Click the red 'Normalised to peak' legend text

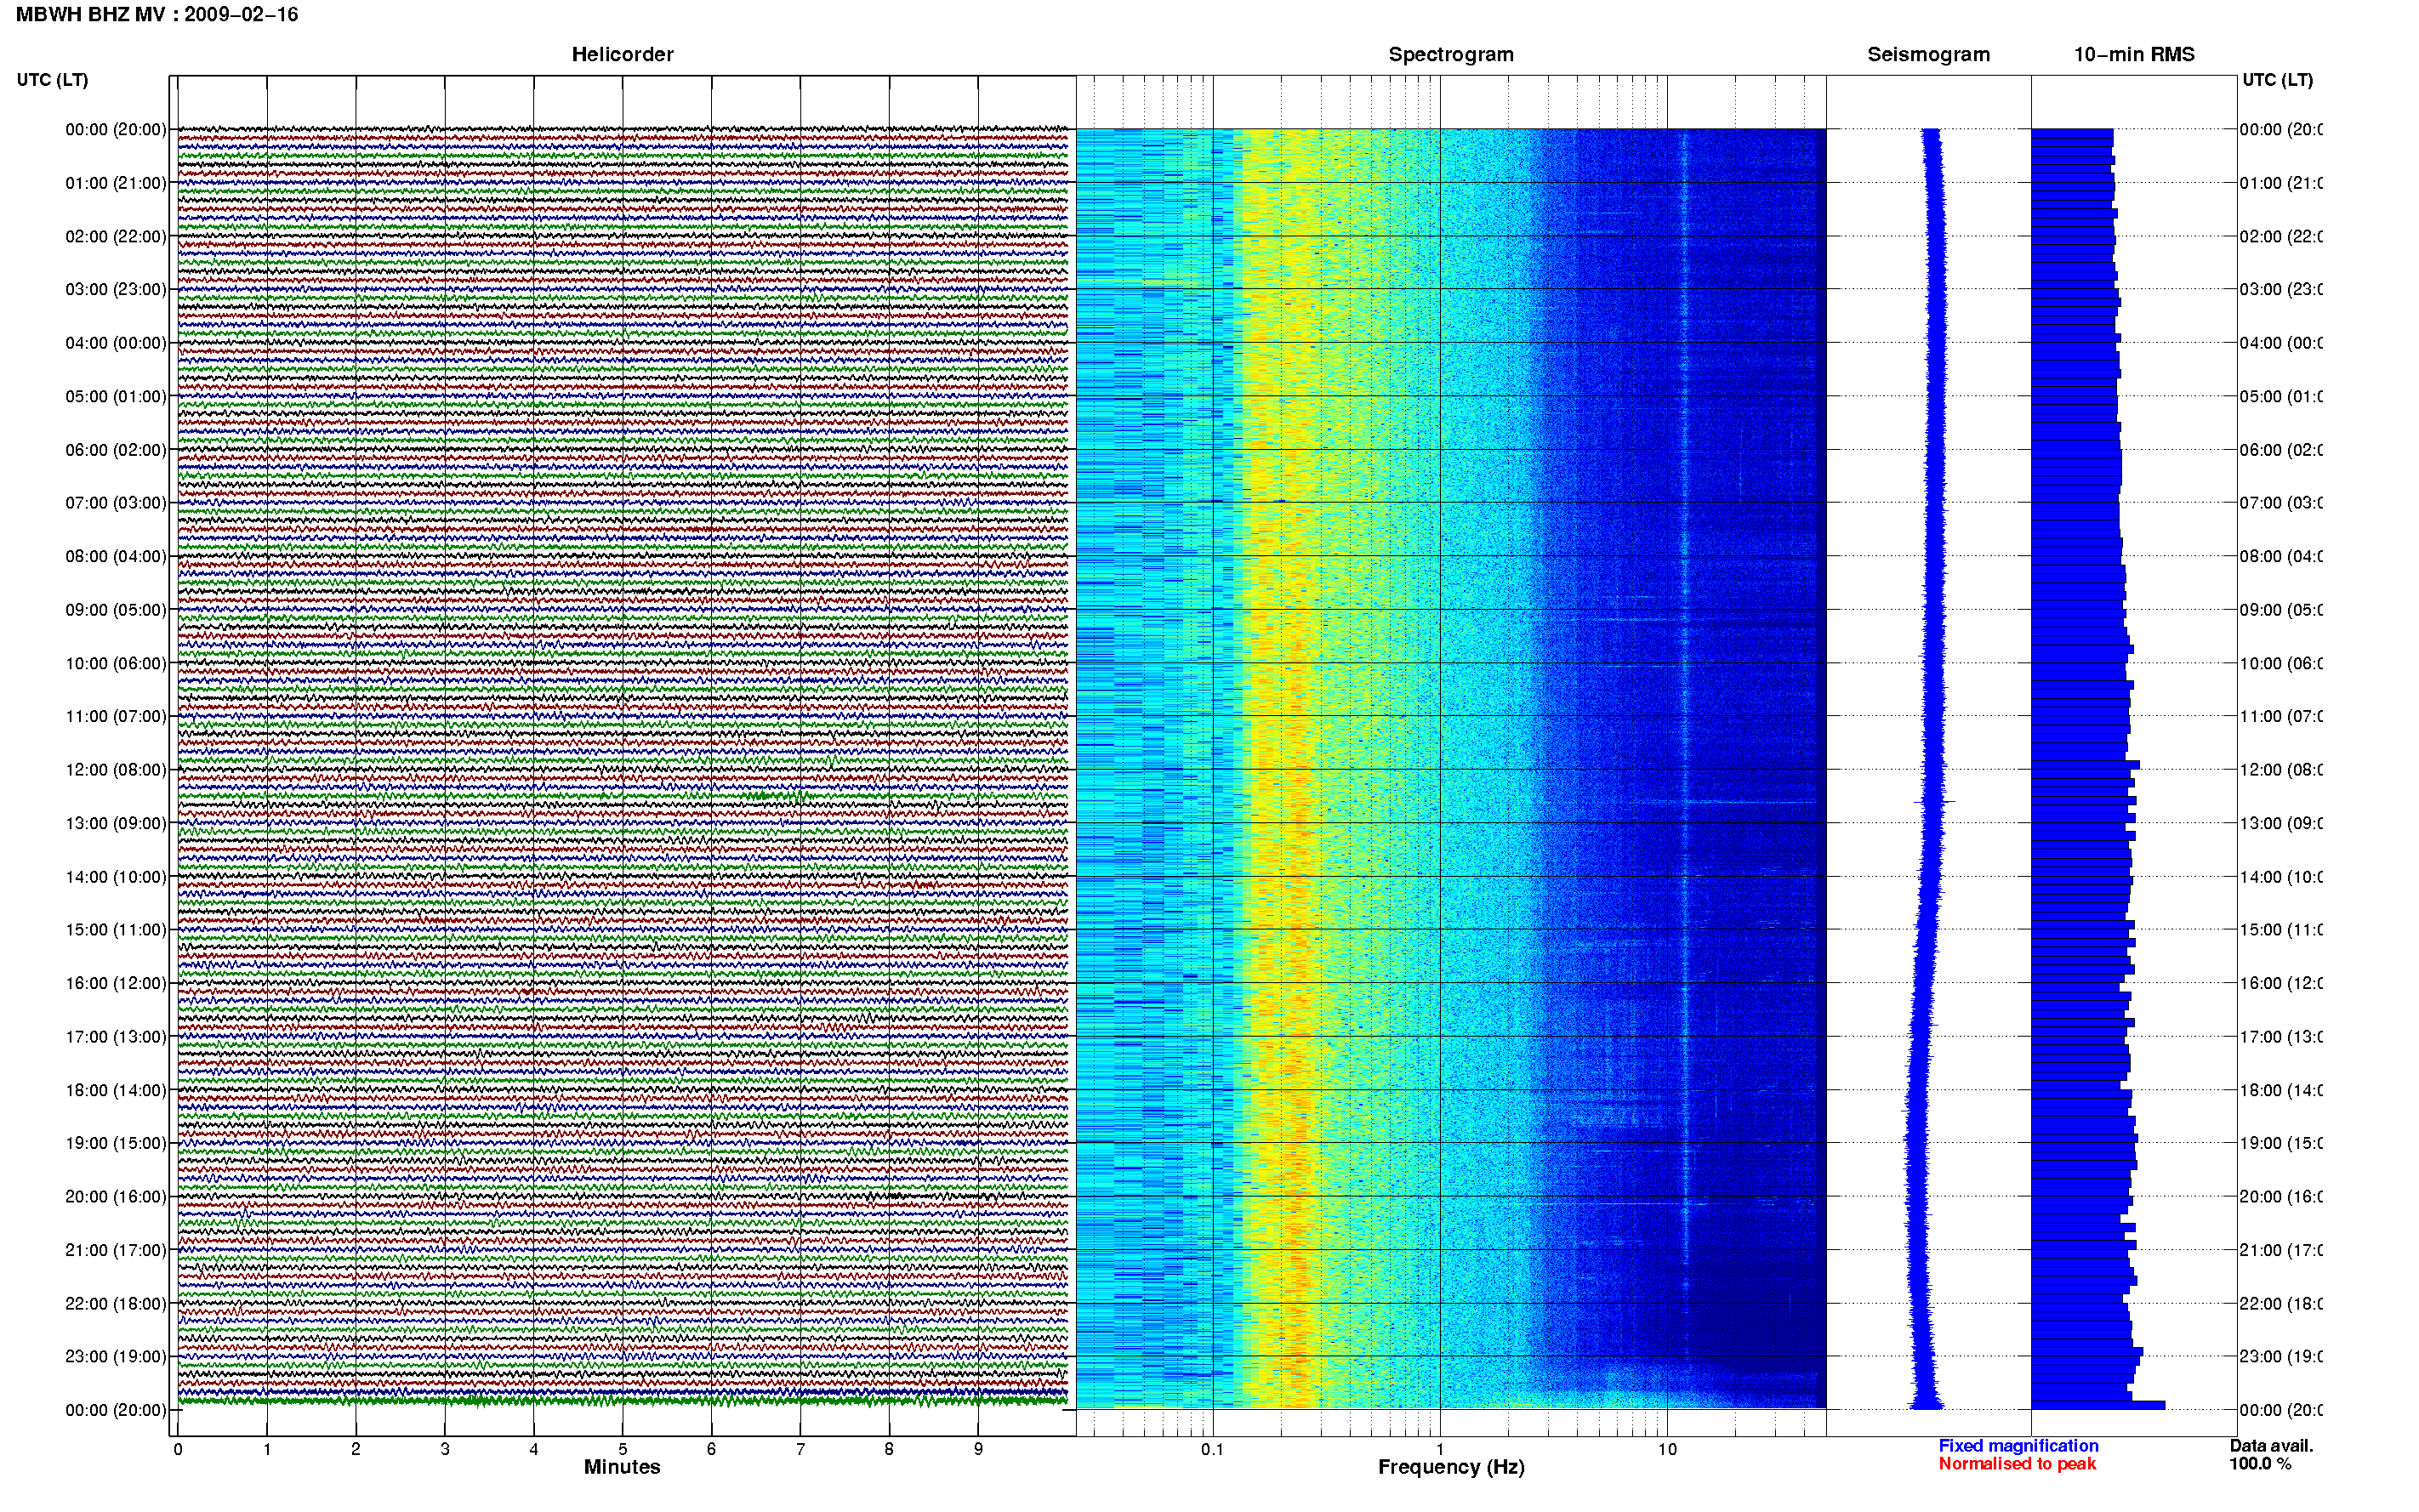(2017, 1464)
